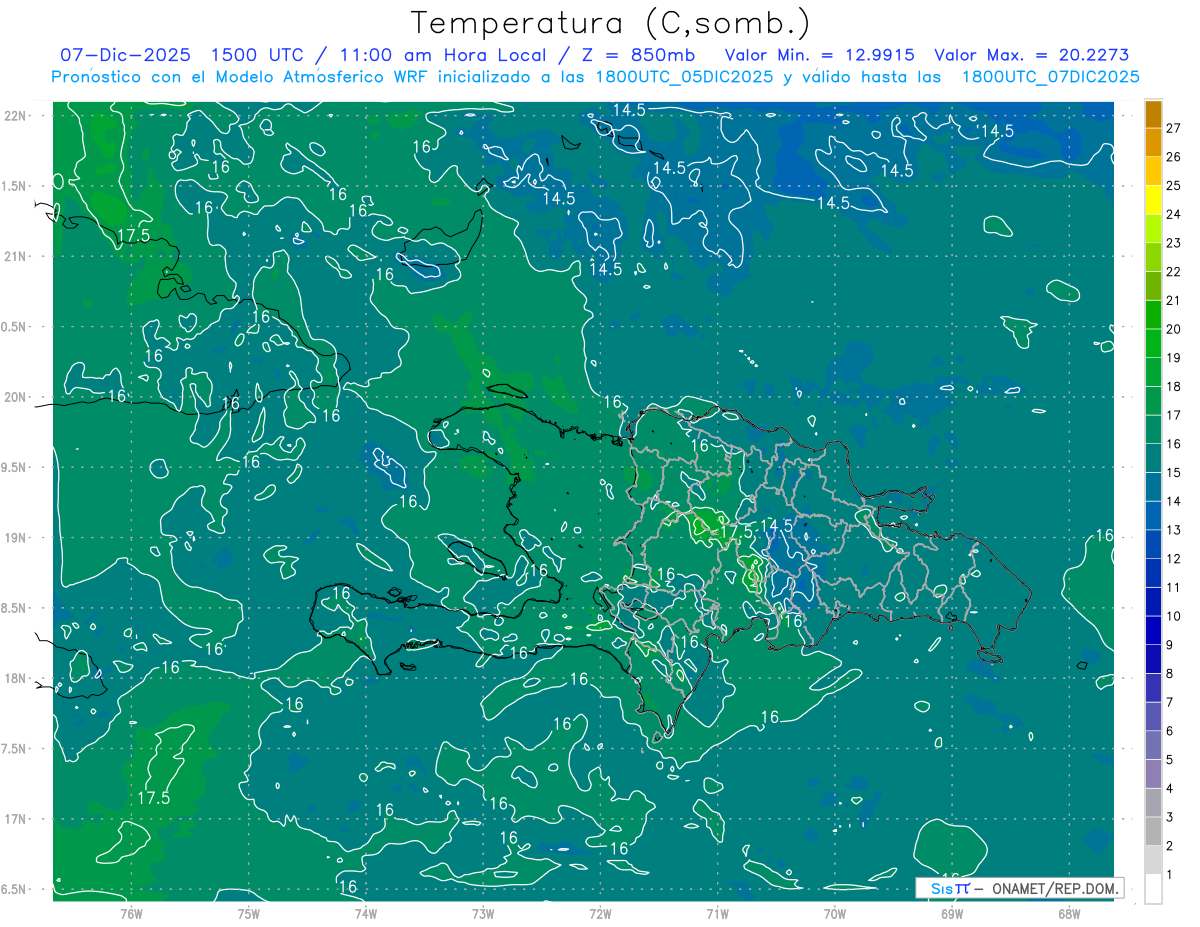Click legend value '6'
This screenshot has width=1200, height=927.
(x=1170, y=731)
